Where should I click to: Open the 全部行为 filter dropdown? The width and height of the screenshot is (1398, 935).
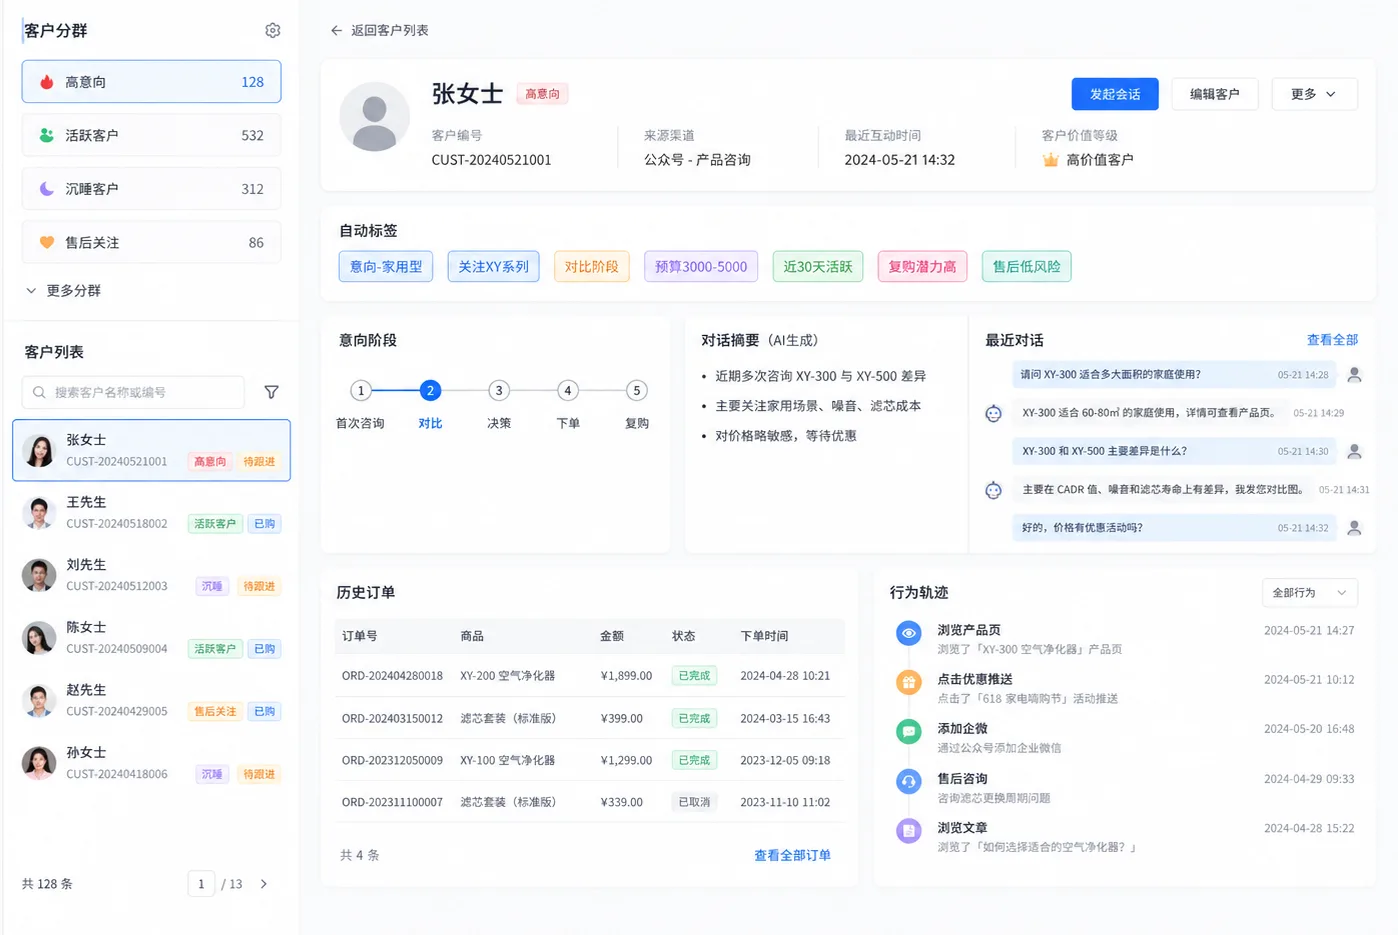(x=1309, y=593)
